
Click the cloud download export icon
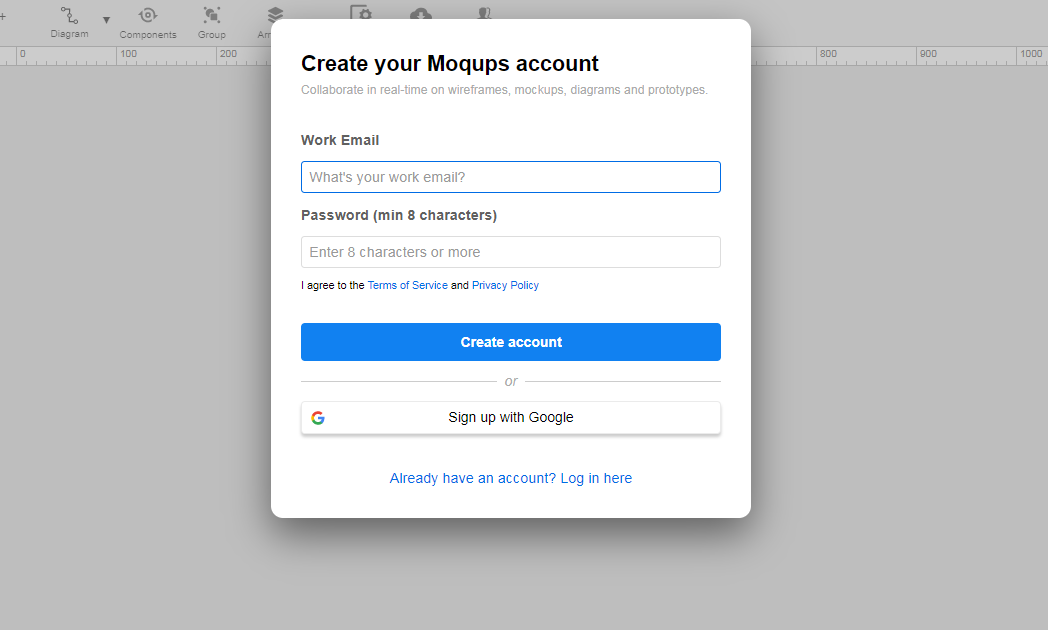(x=421, y=13)
